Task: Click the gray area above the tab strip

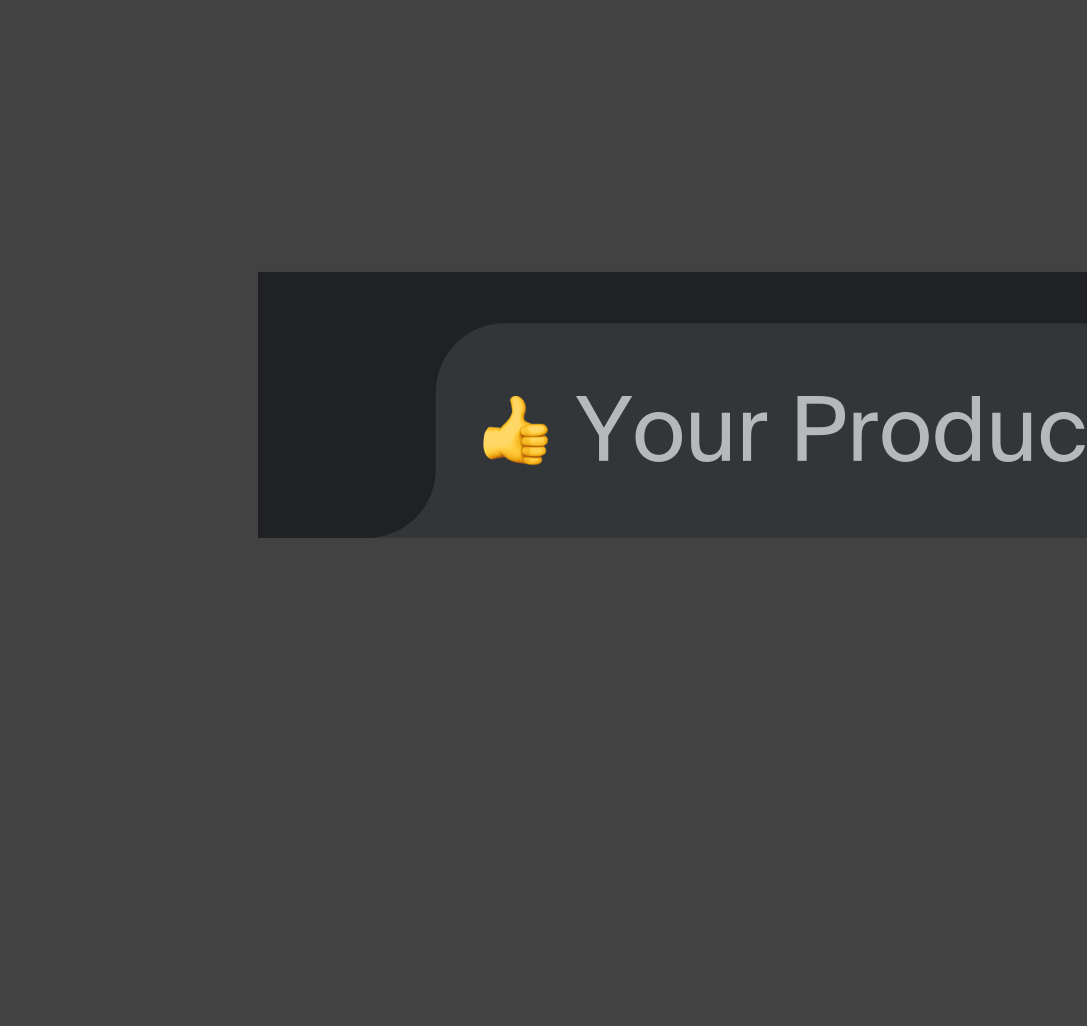Action: pyautogui.click(x=544, y=136)
